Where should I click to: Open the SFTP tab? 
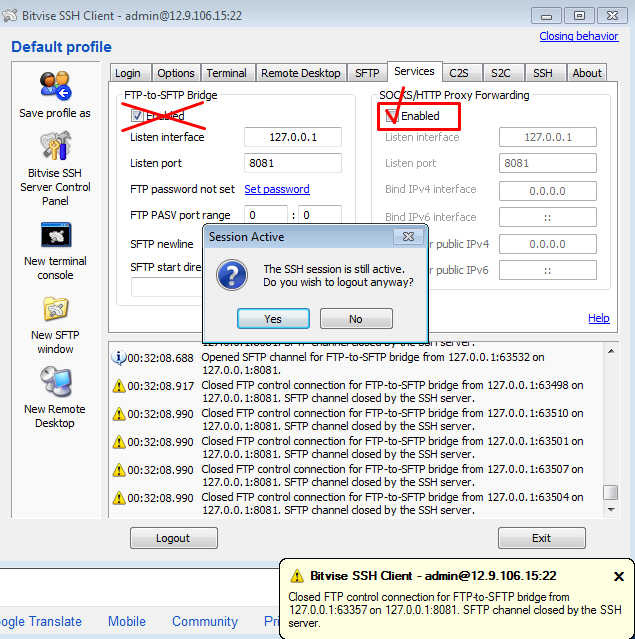coord(367,73)
